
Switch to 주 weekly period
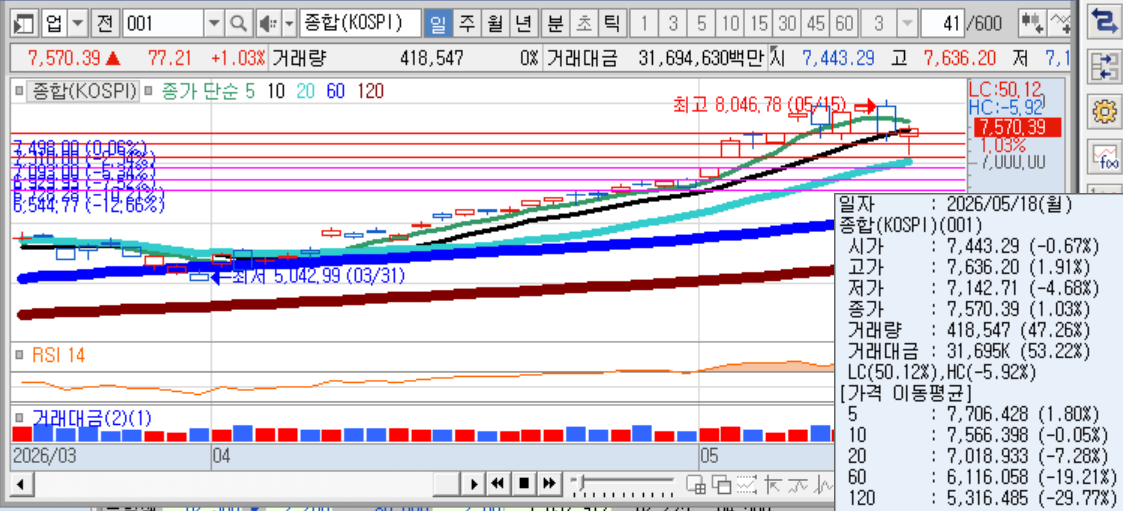click(466, 24)
